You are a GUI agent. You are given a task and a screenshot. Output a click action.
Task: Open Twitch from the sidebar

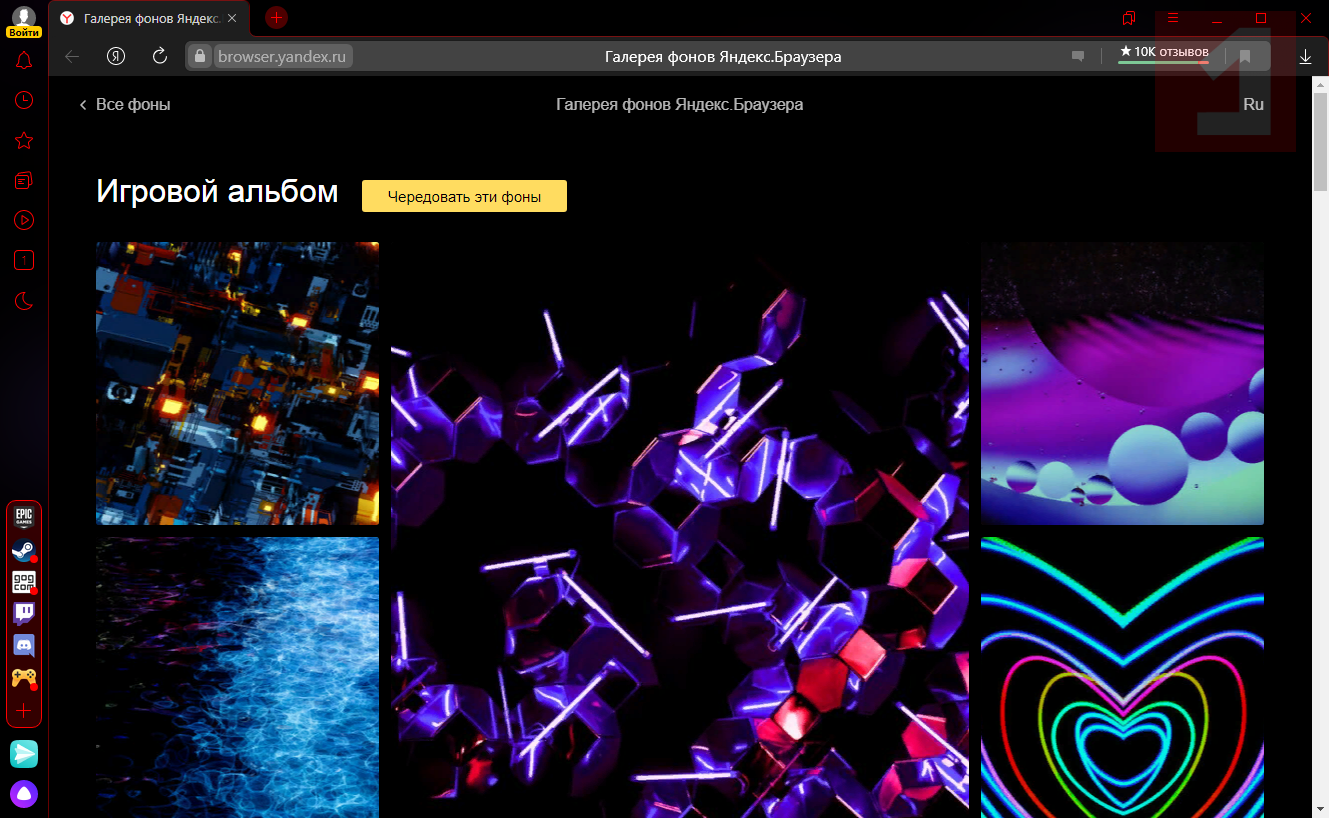click(x=23, y=613)
